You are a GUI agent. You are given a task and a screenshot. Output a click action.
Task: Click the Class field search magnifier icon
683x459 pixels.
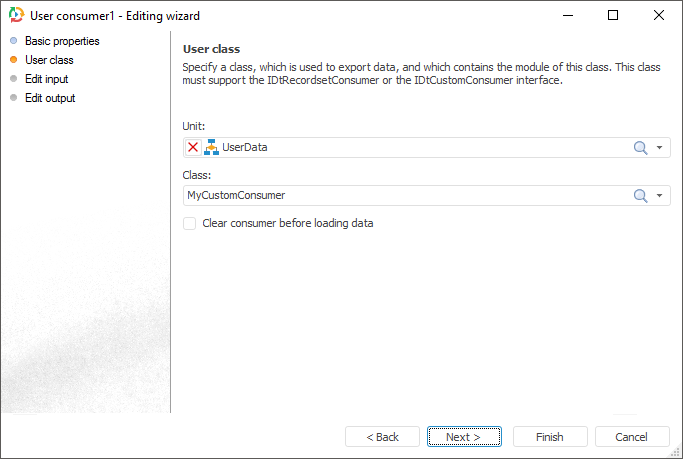click(641, 196)
